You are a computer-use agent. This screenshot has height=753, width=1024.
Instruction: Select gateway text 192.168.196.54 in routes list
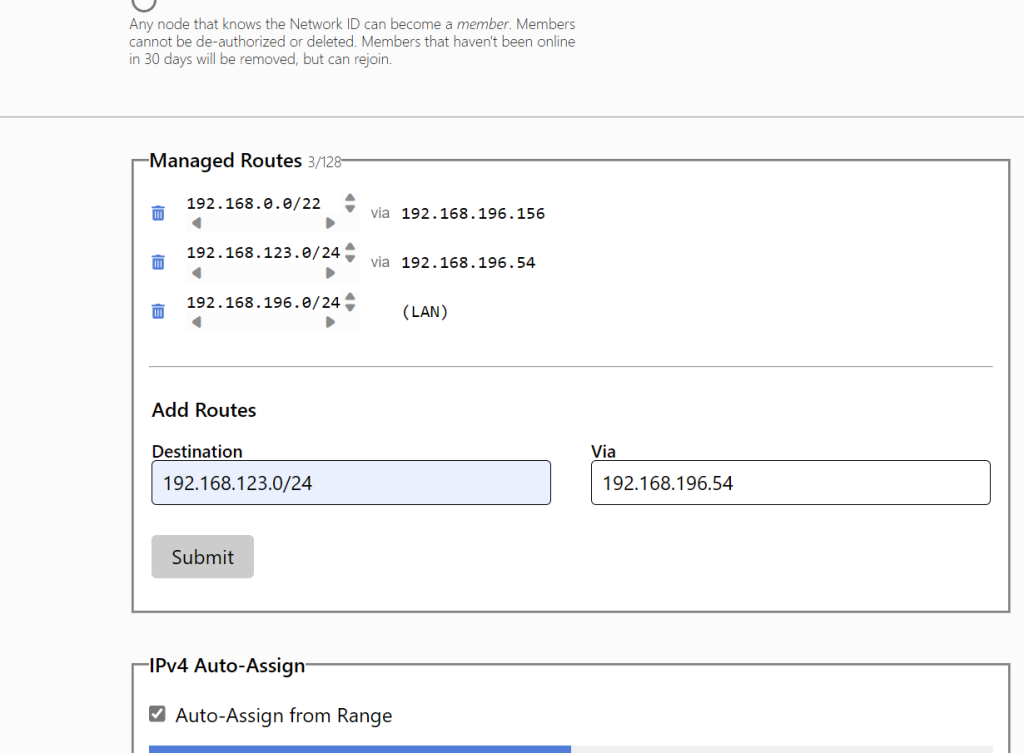point(468,263)
